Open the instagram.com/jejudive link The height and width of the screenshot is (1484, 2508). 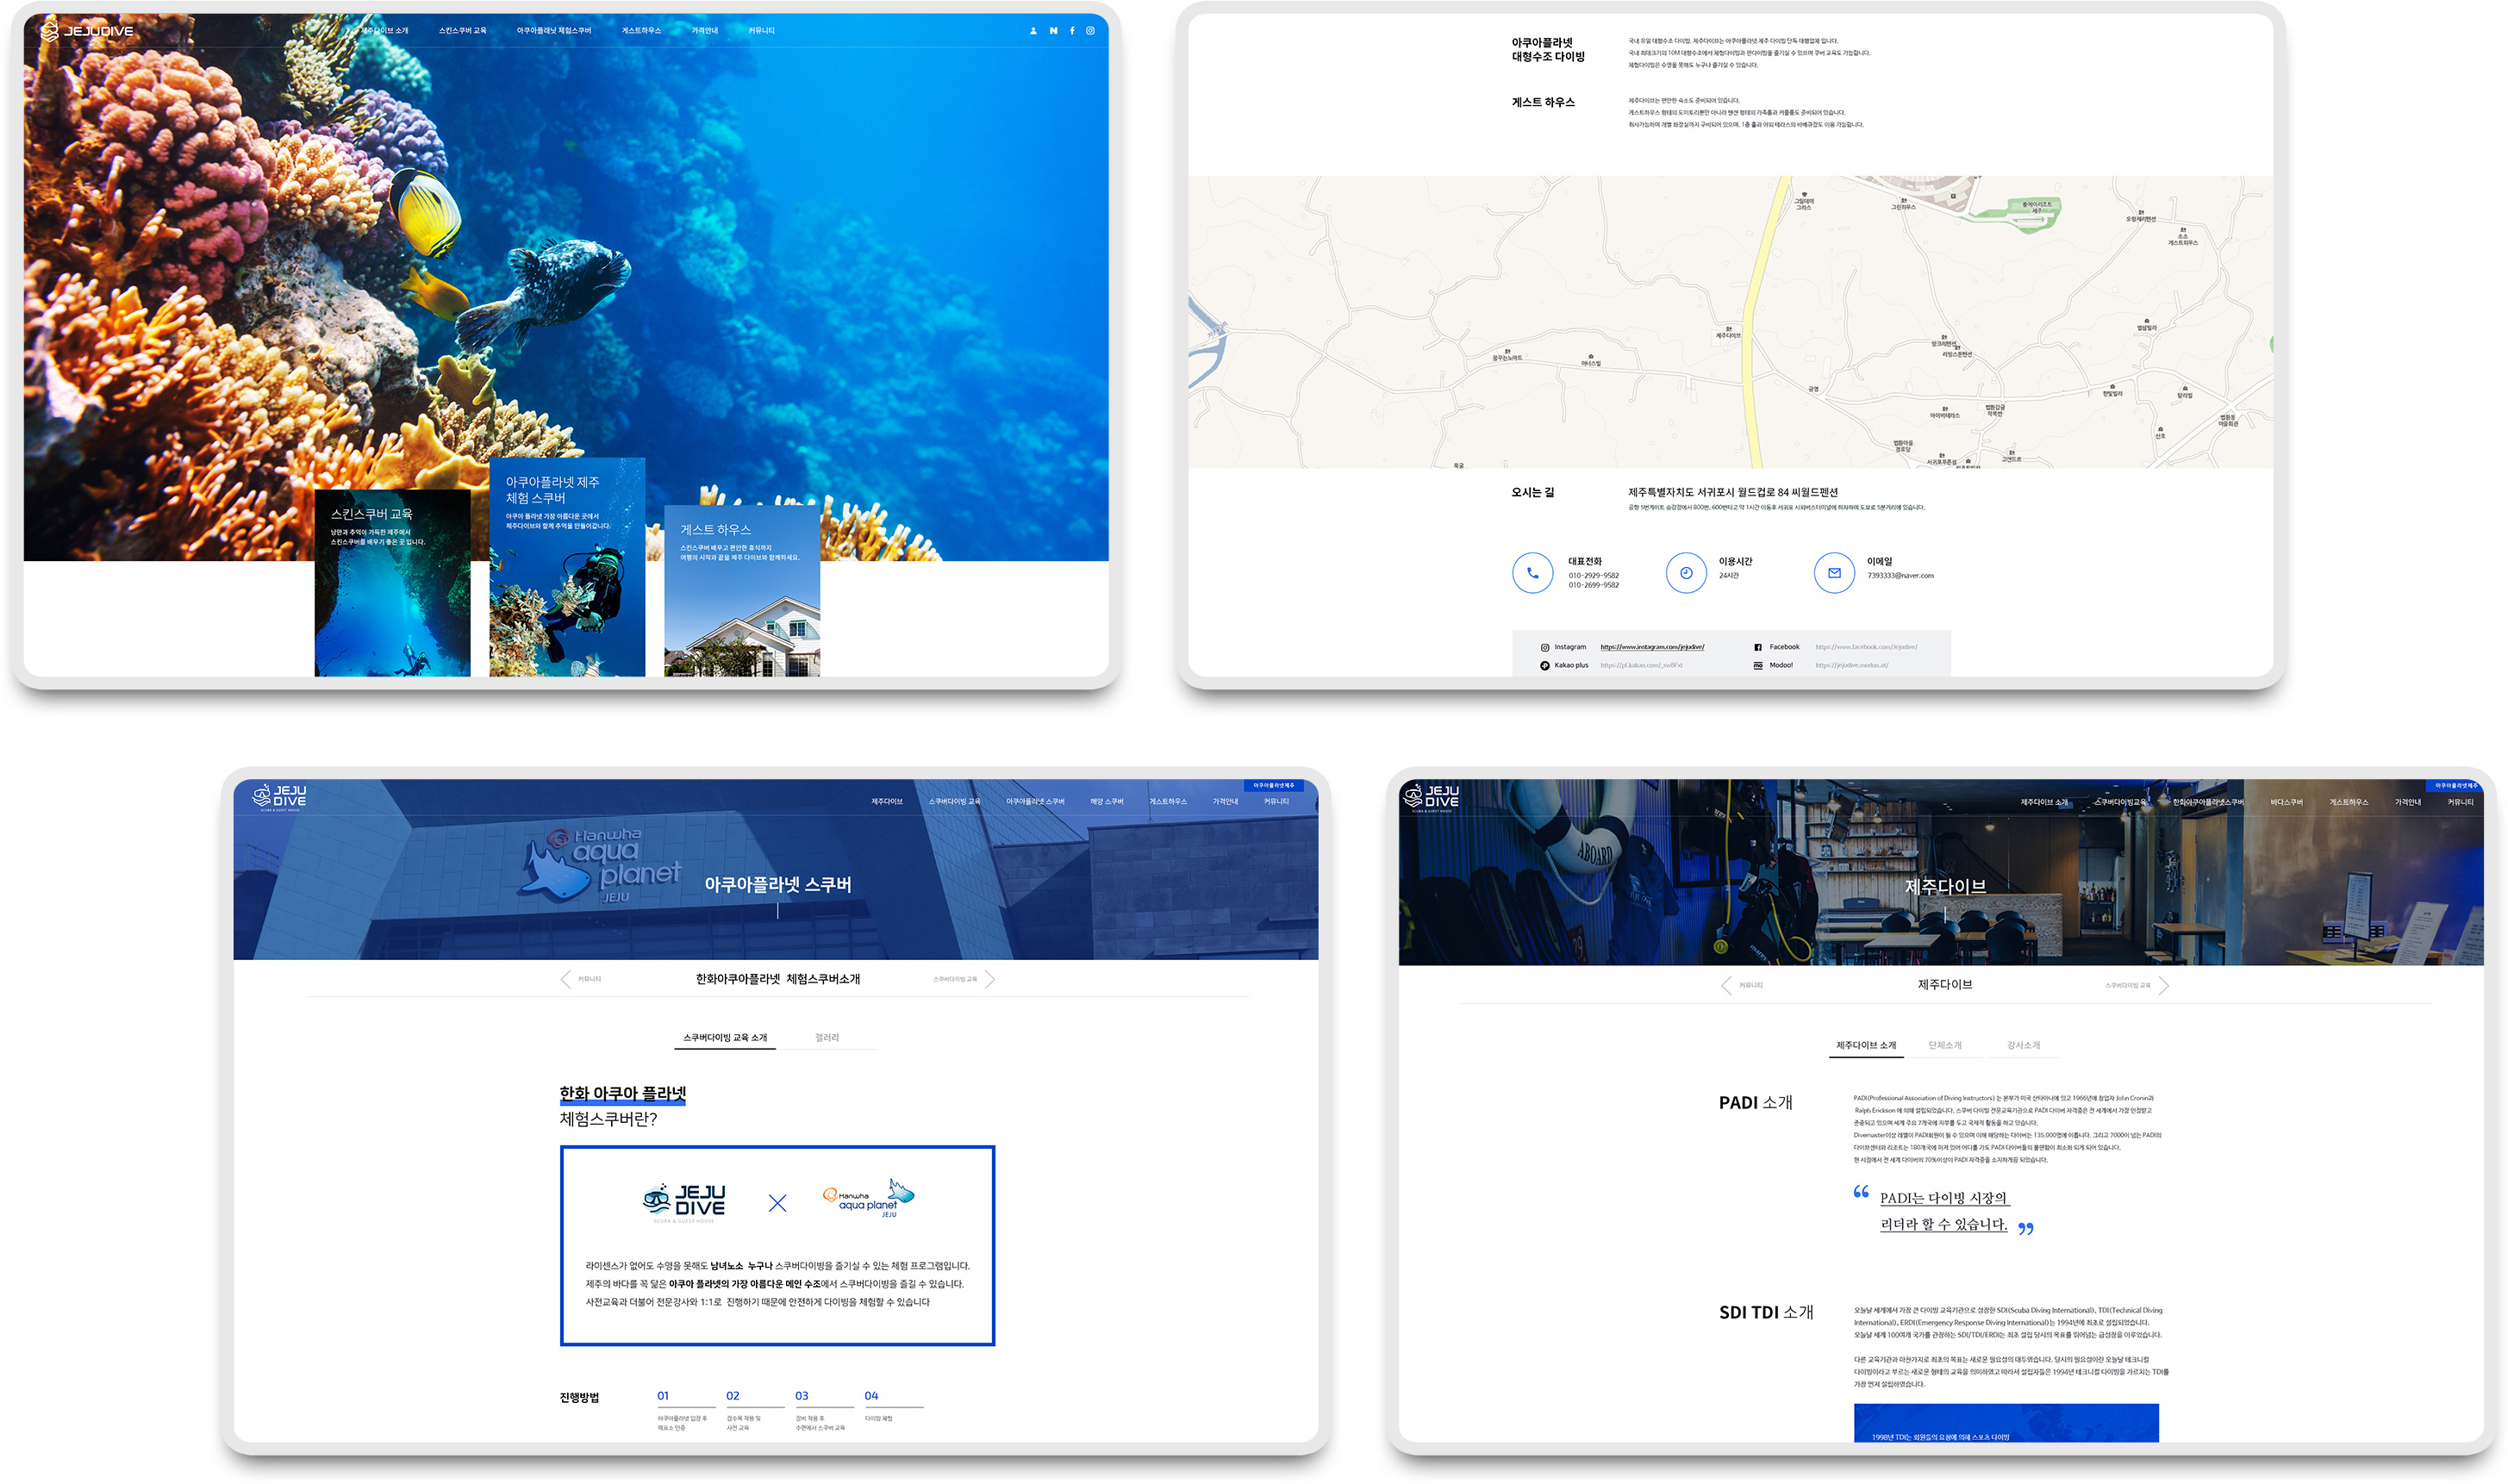pyautogui.click(x=1652, y=648)
